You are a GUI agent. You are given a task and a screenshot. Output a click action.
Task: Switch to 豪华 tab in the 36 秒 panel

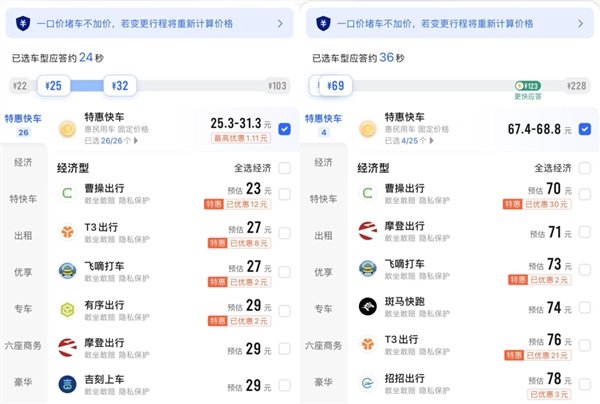click(x=323, y=382)
